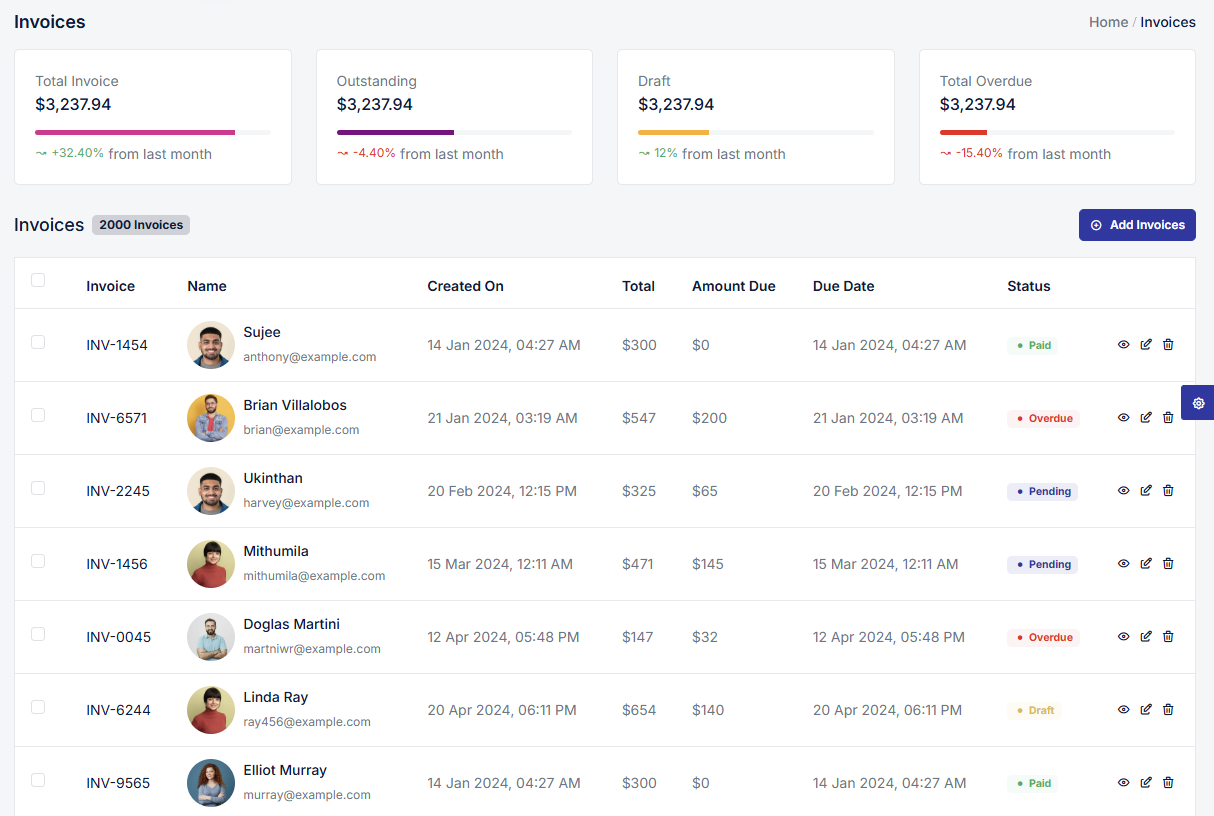
Task: Click the Add Invoices button
Action: point(1137,225)
